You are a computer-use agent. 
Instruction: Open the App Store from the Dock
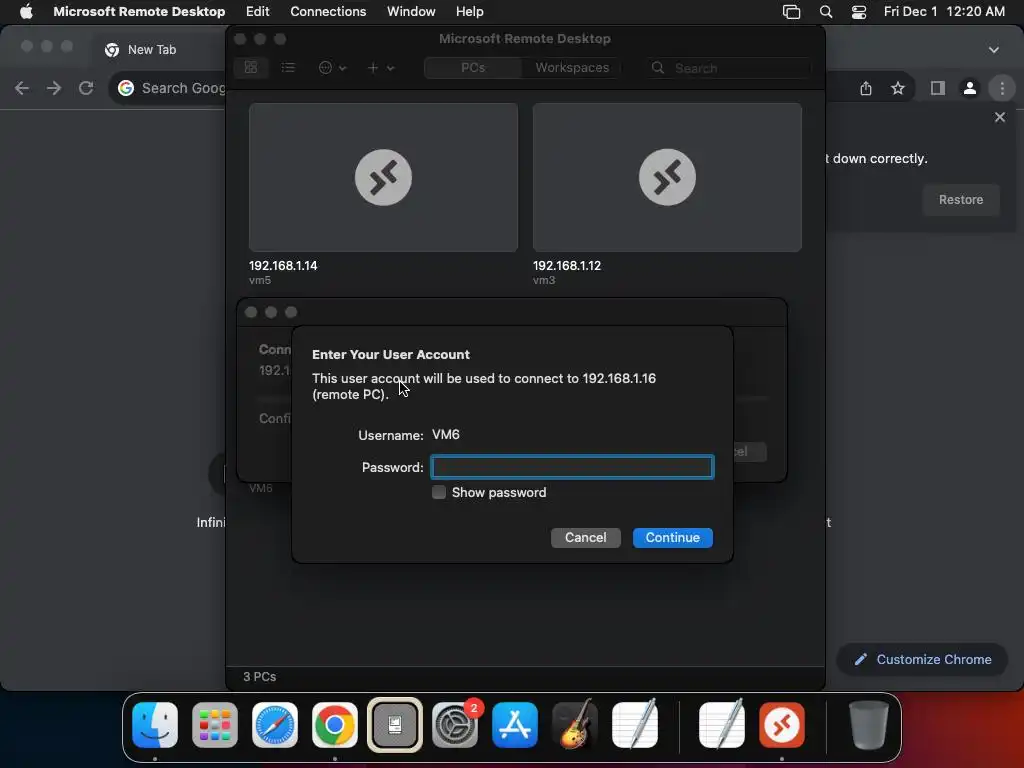pos(515,725)
